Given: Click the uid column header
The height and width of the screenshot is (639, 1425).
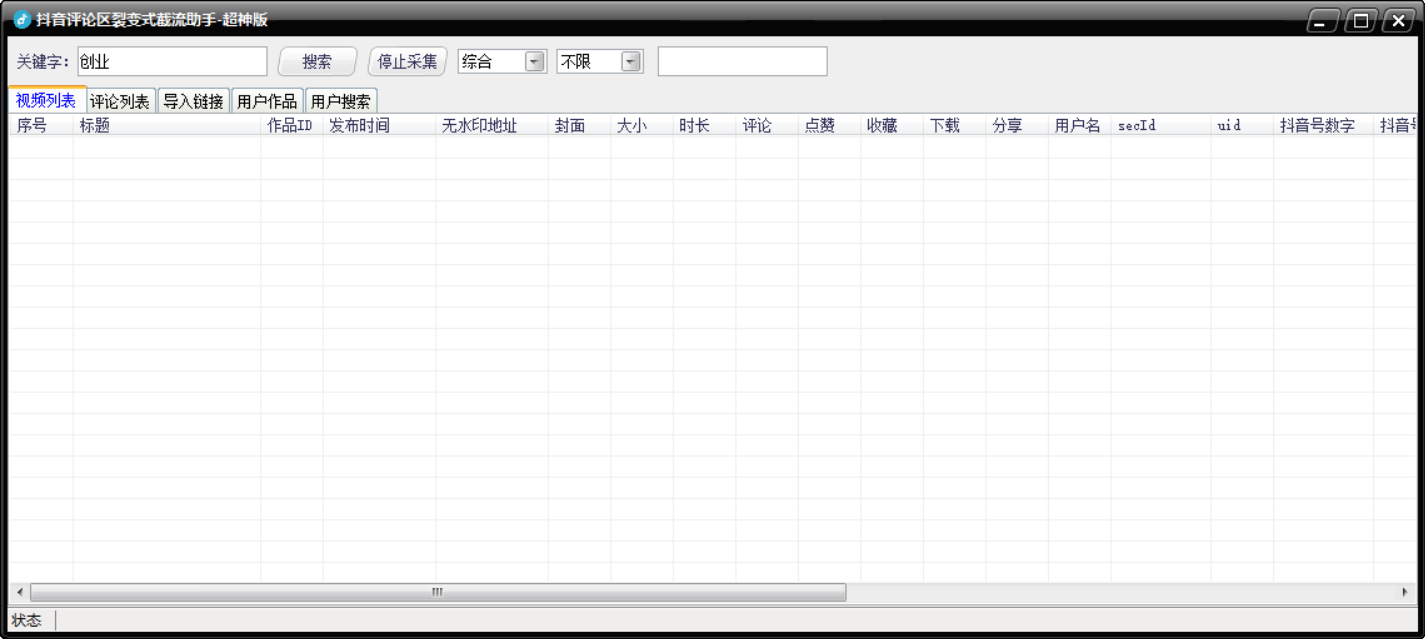Looking at the screenshot, I should [1242, 125].
